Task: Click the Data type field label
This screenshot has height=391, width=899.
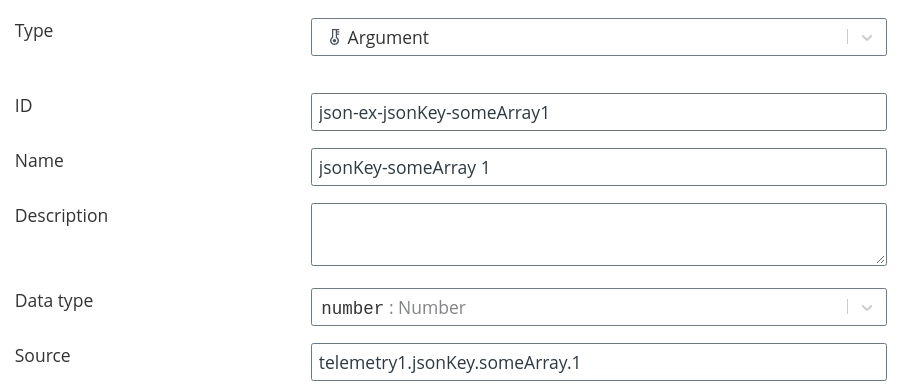Action: (x=54, y=300)
